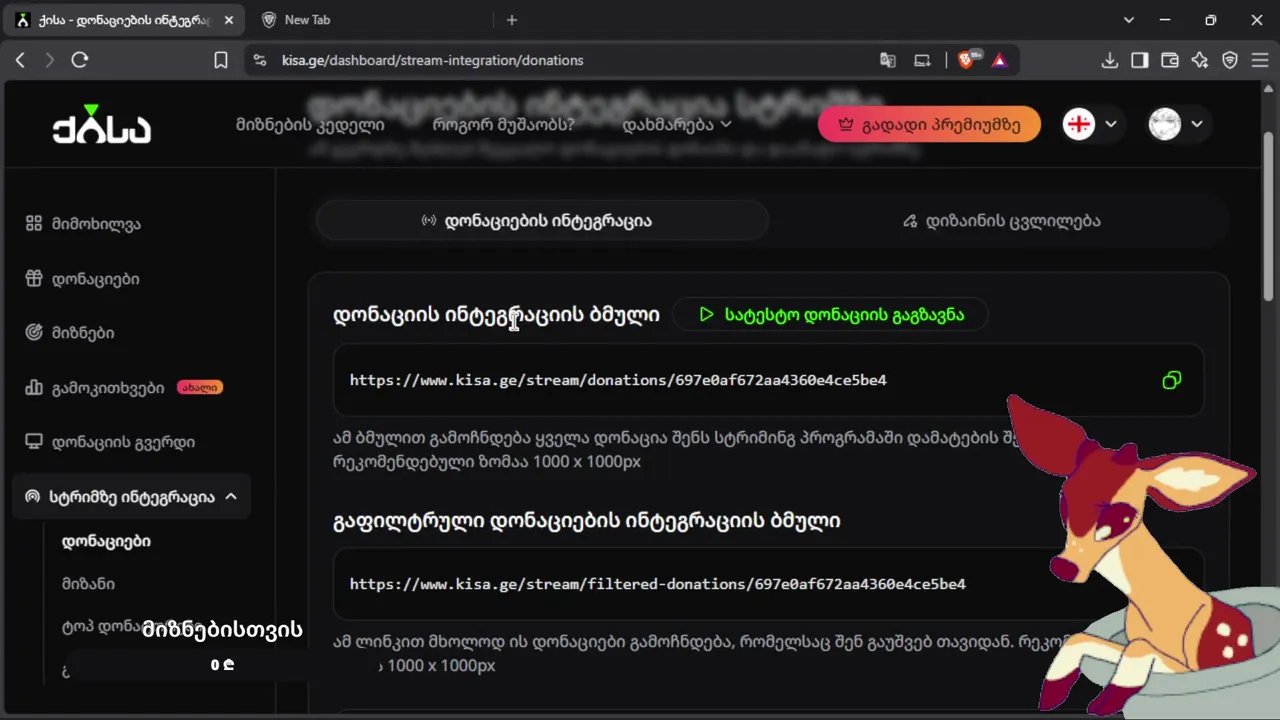Click the stream/donations URL text
Screen dimensions: 1280x720
618,380
